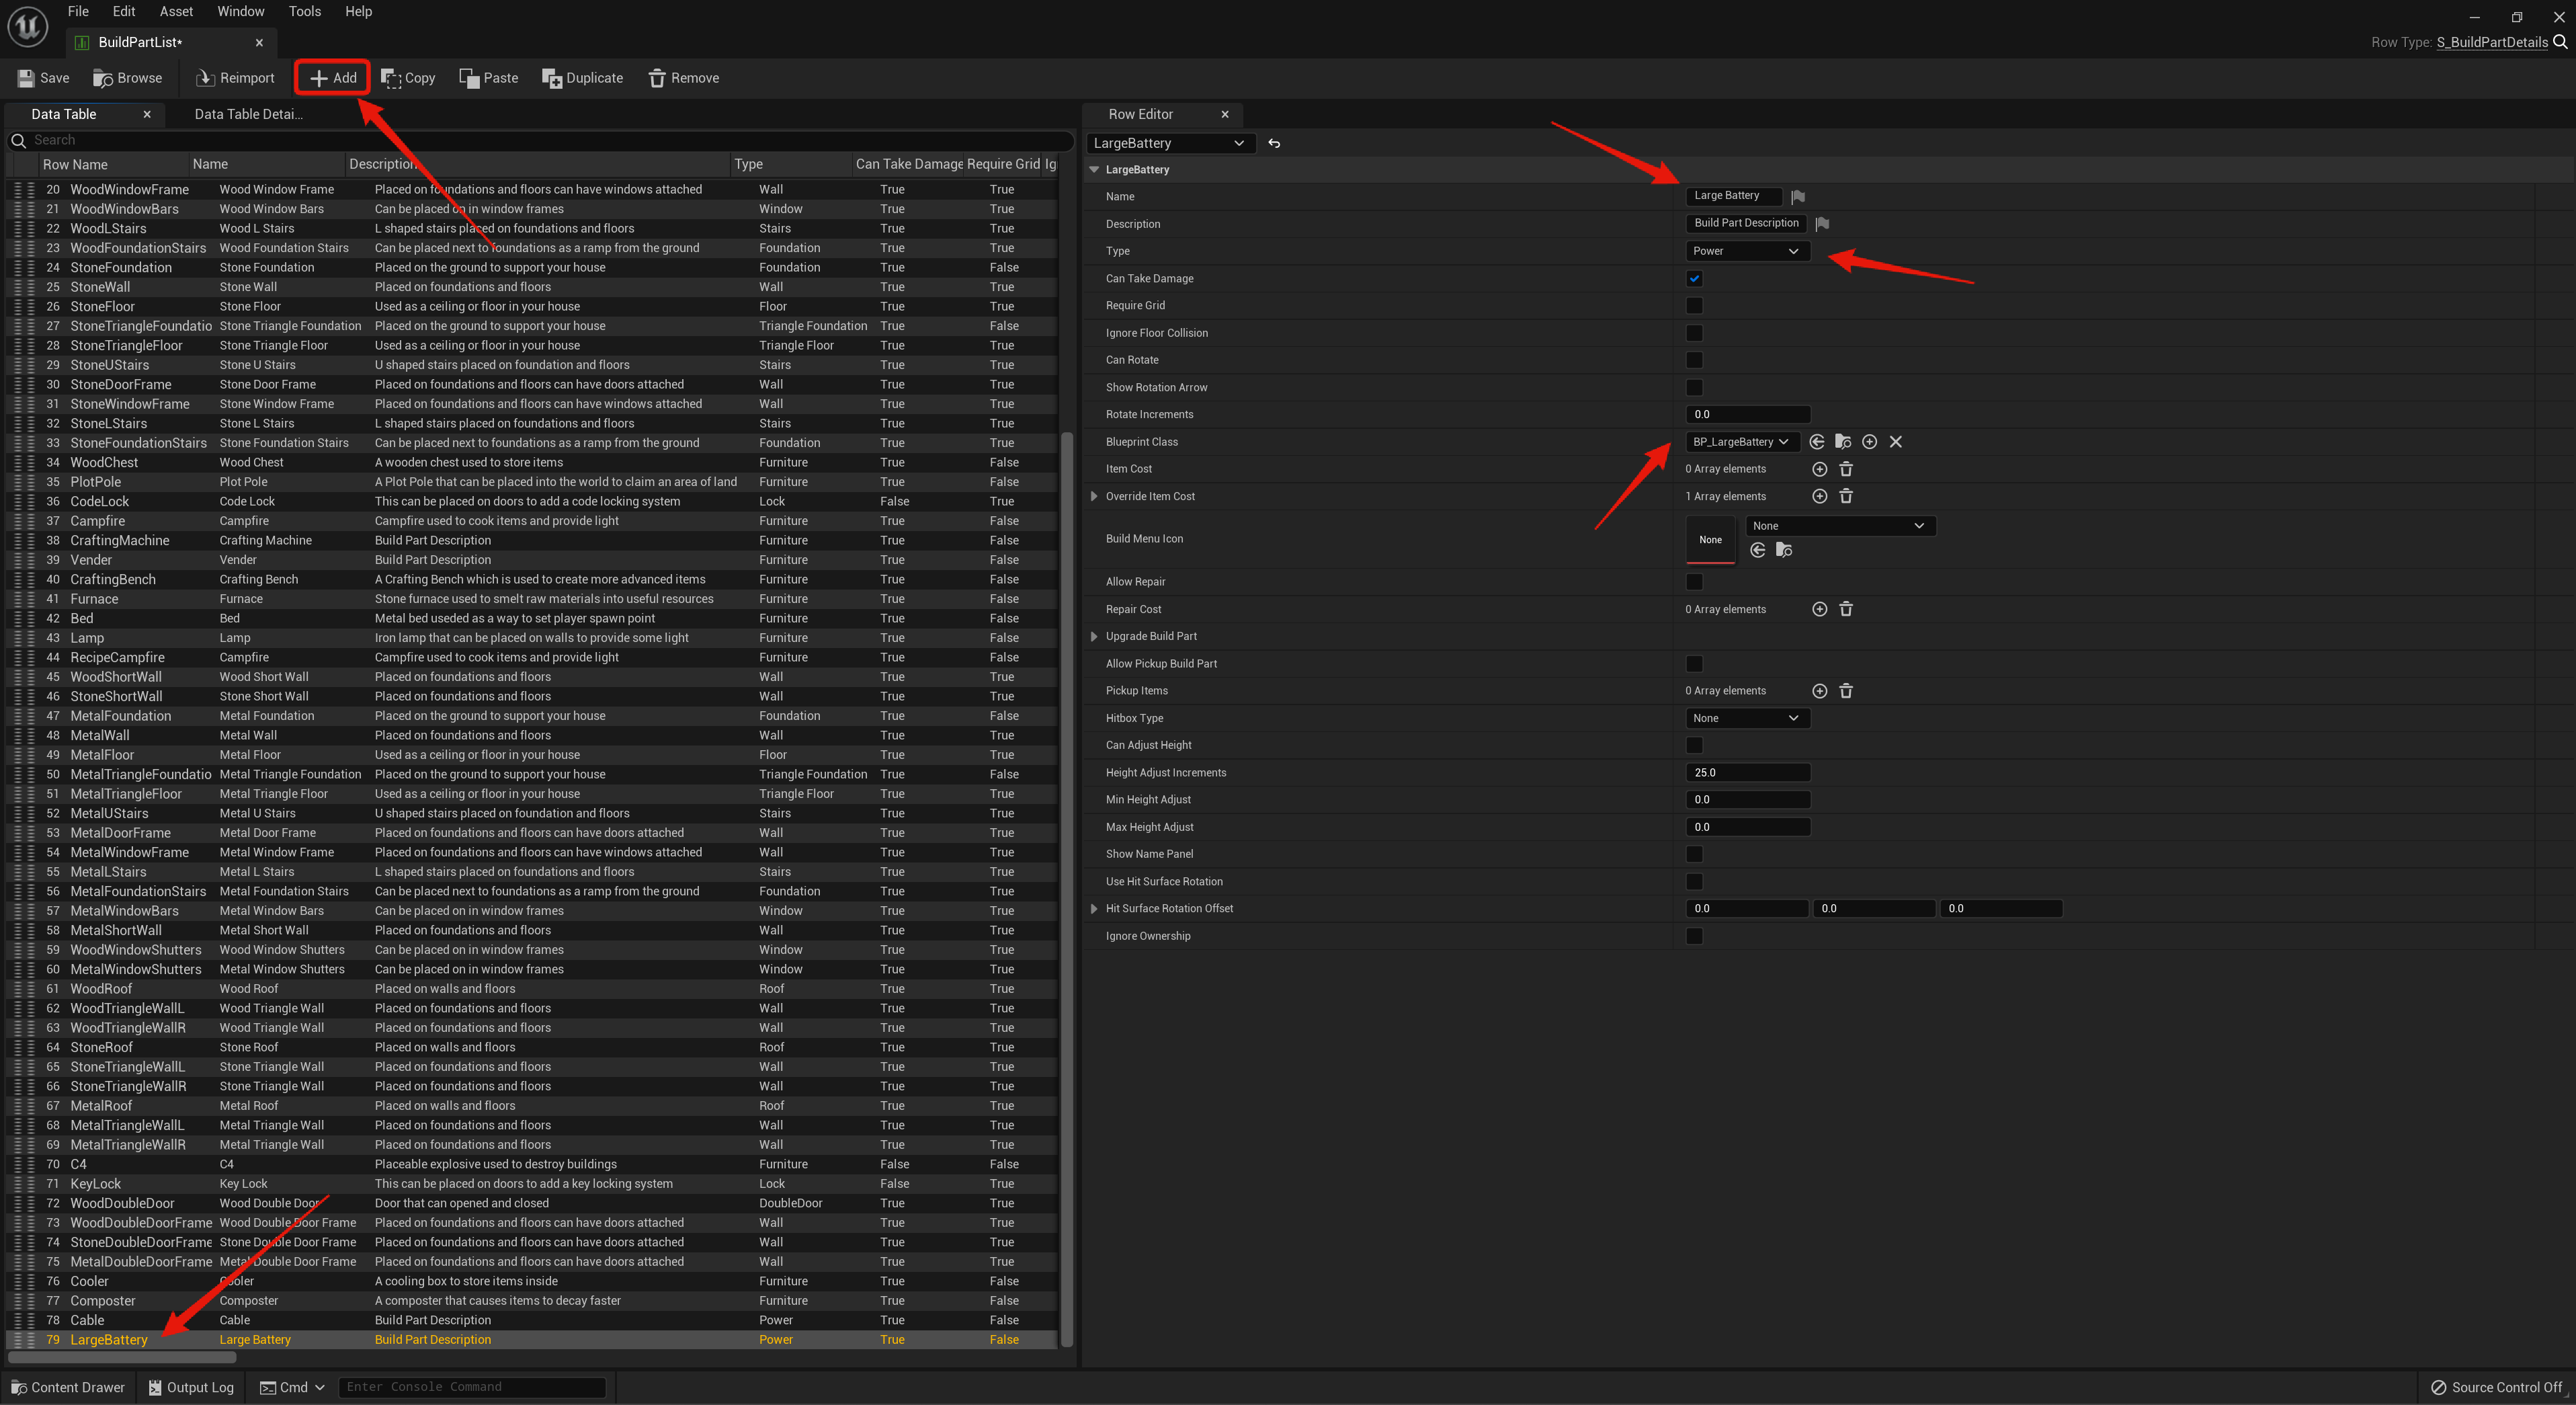
Task: Enable the Require Grid checkbox
Action: (x=1694, y=306)
